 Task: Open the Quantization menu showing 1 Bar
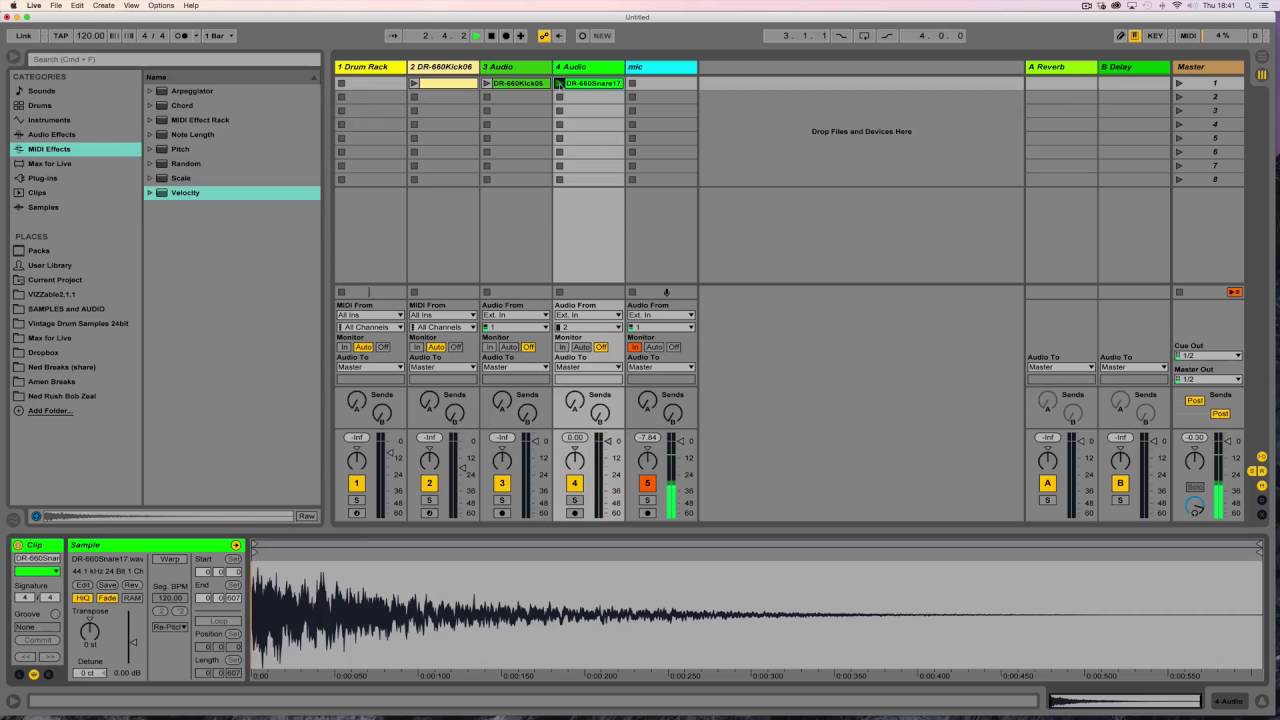[220, 36]
